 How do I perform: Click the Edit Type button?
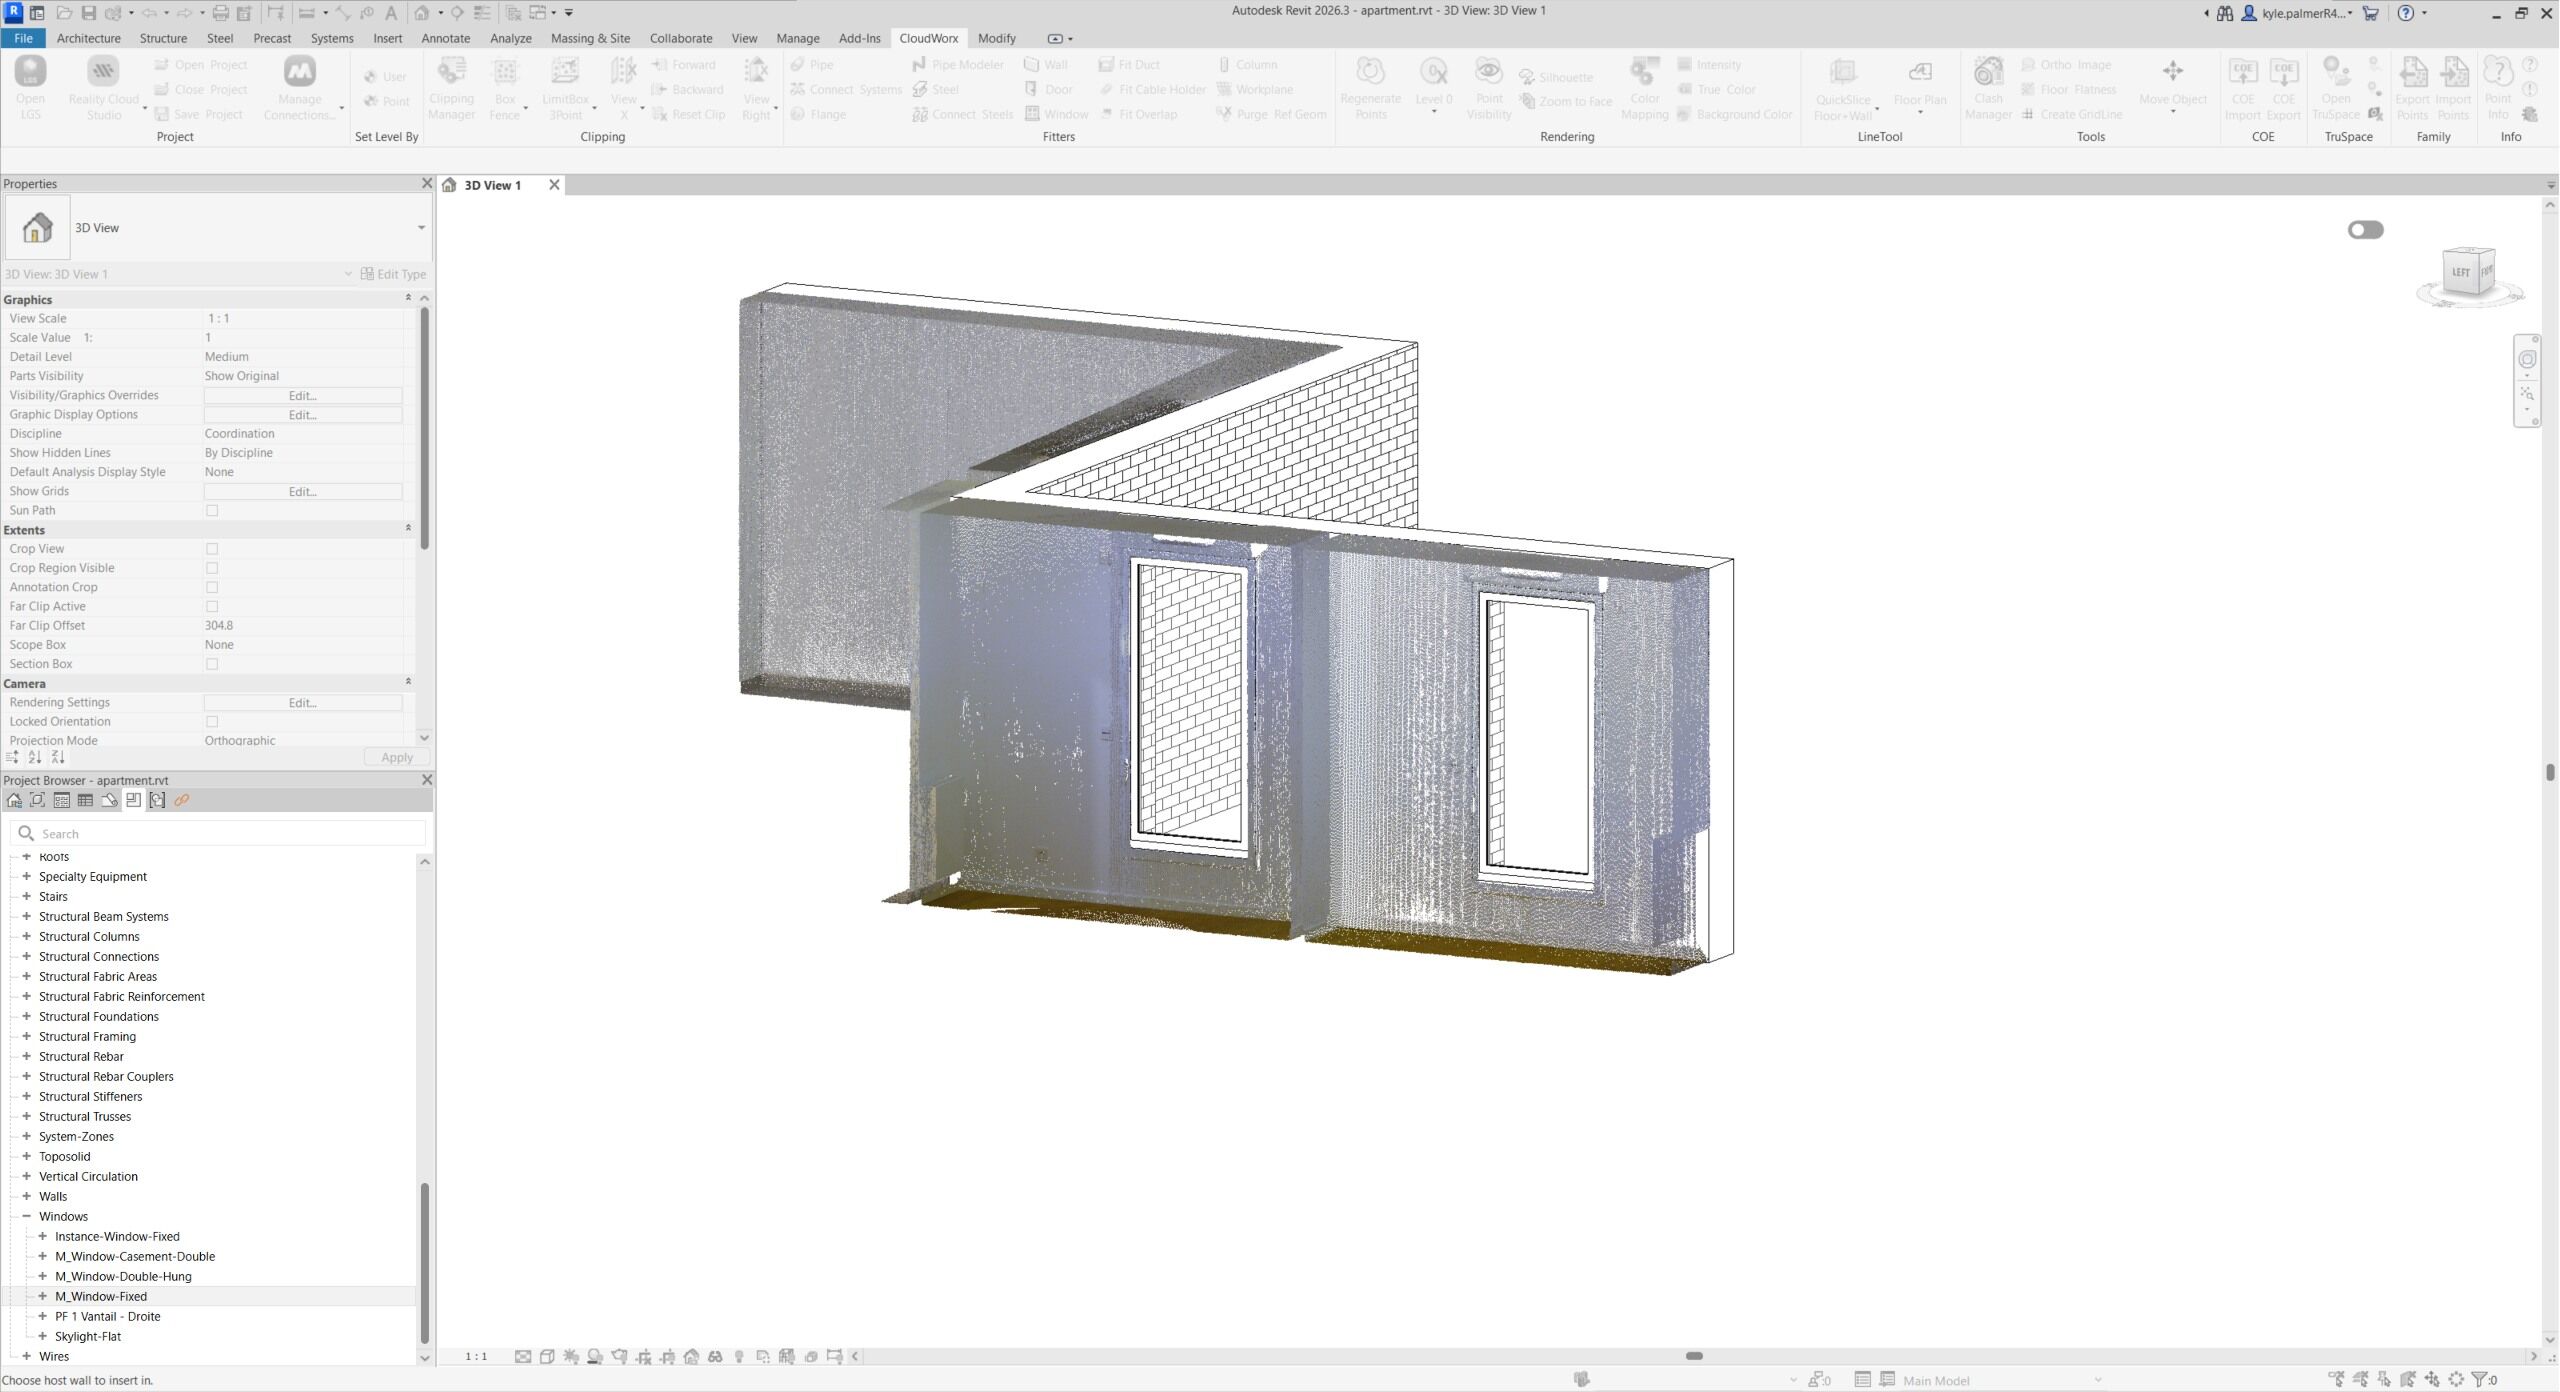pyautogui.click(x=393, y=274)
